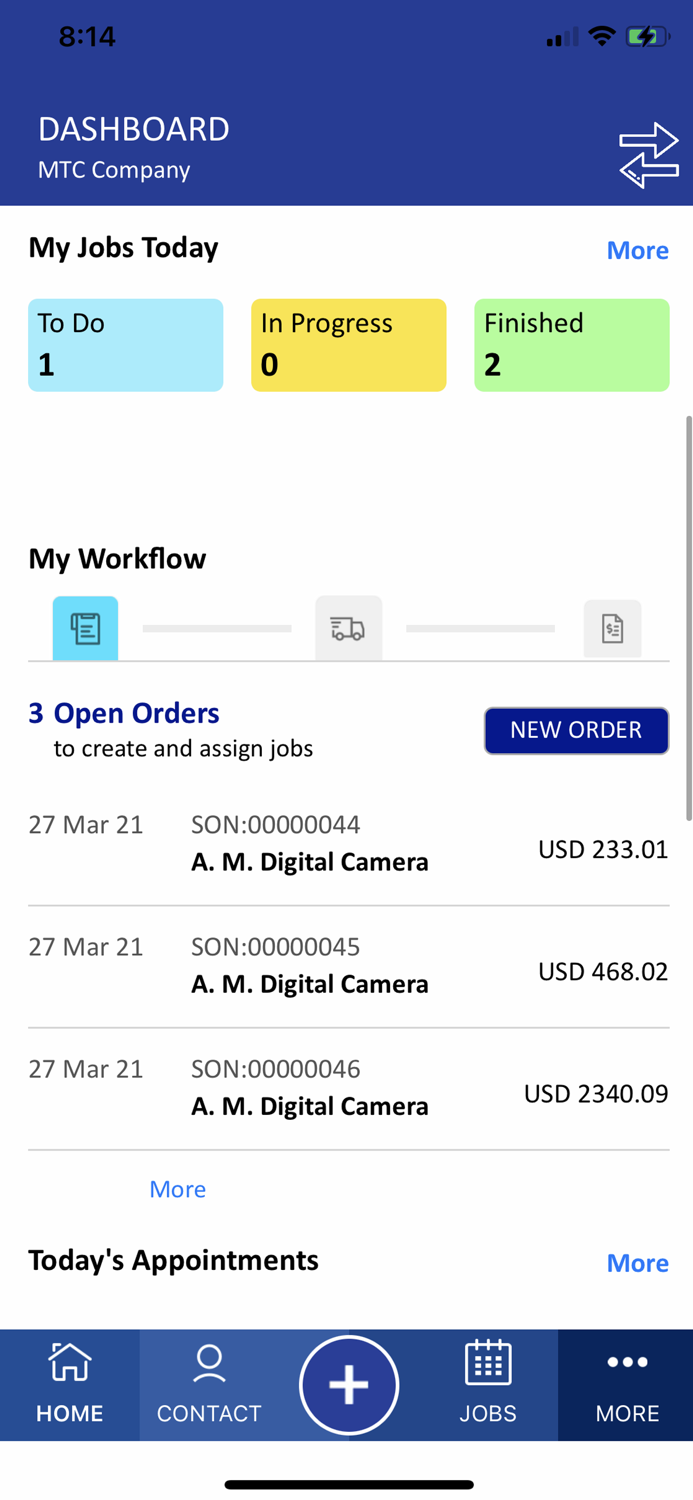
Task: Select the invoice workflow step icon
Action: click(x=612, y=628)
